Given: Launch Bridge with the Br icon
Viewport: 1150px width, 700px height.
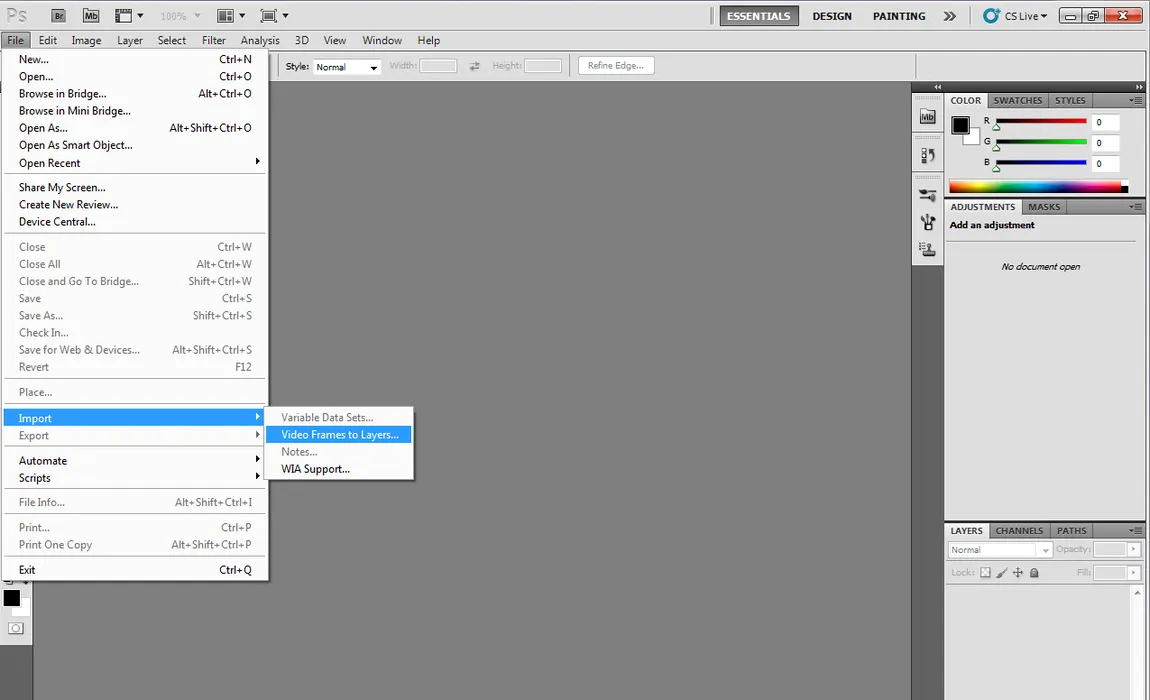Looking at the screenshot, I should click(x=58, y=15).
